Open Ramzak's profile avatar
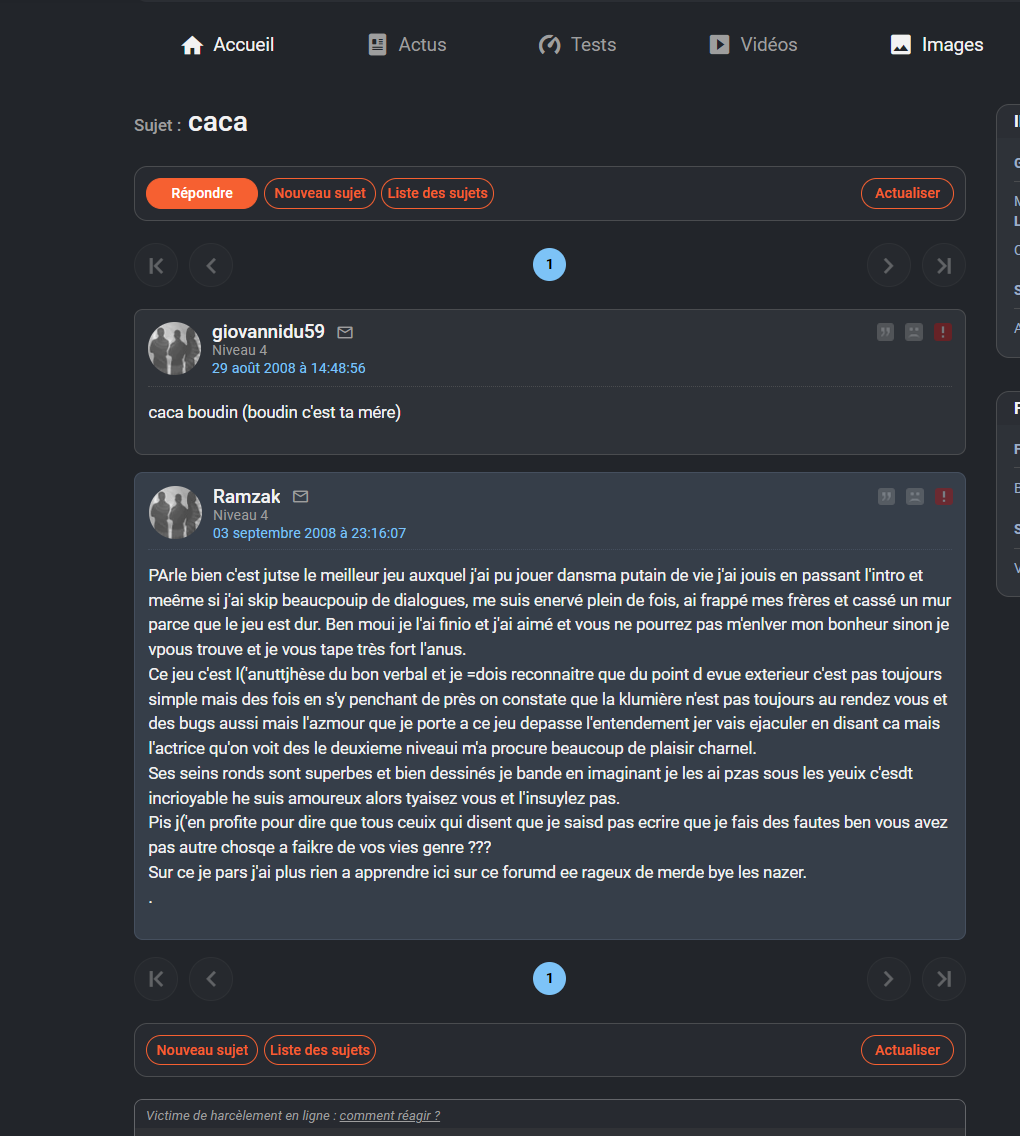 175,512
